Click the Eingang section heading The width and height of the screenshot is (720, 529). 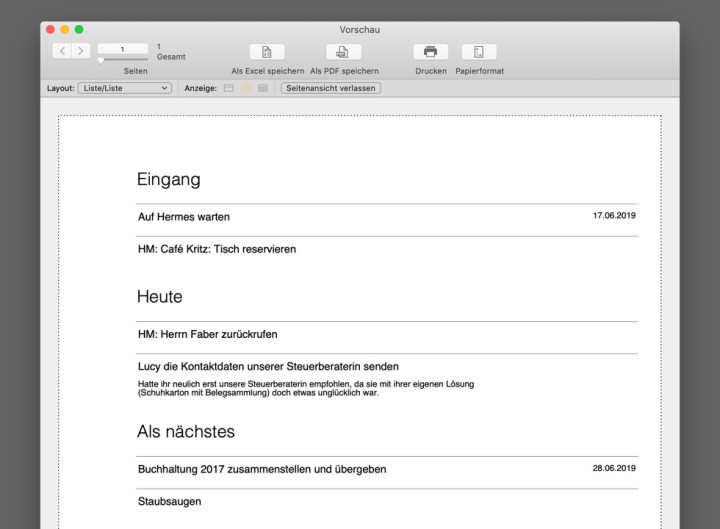coord(168,180)
